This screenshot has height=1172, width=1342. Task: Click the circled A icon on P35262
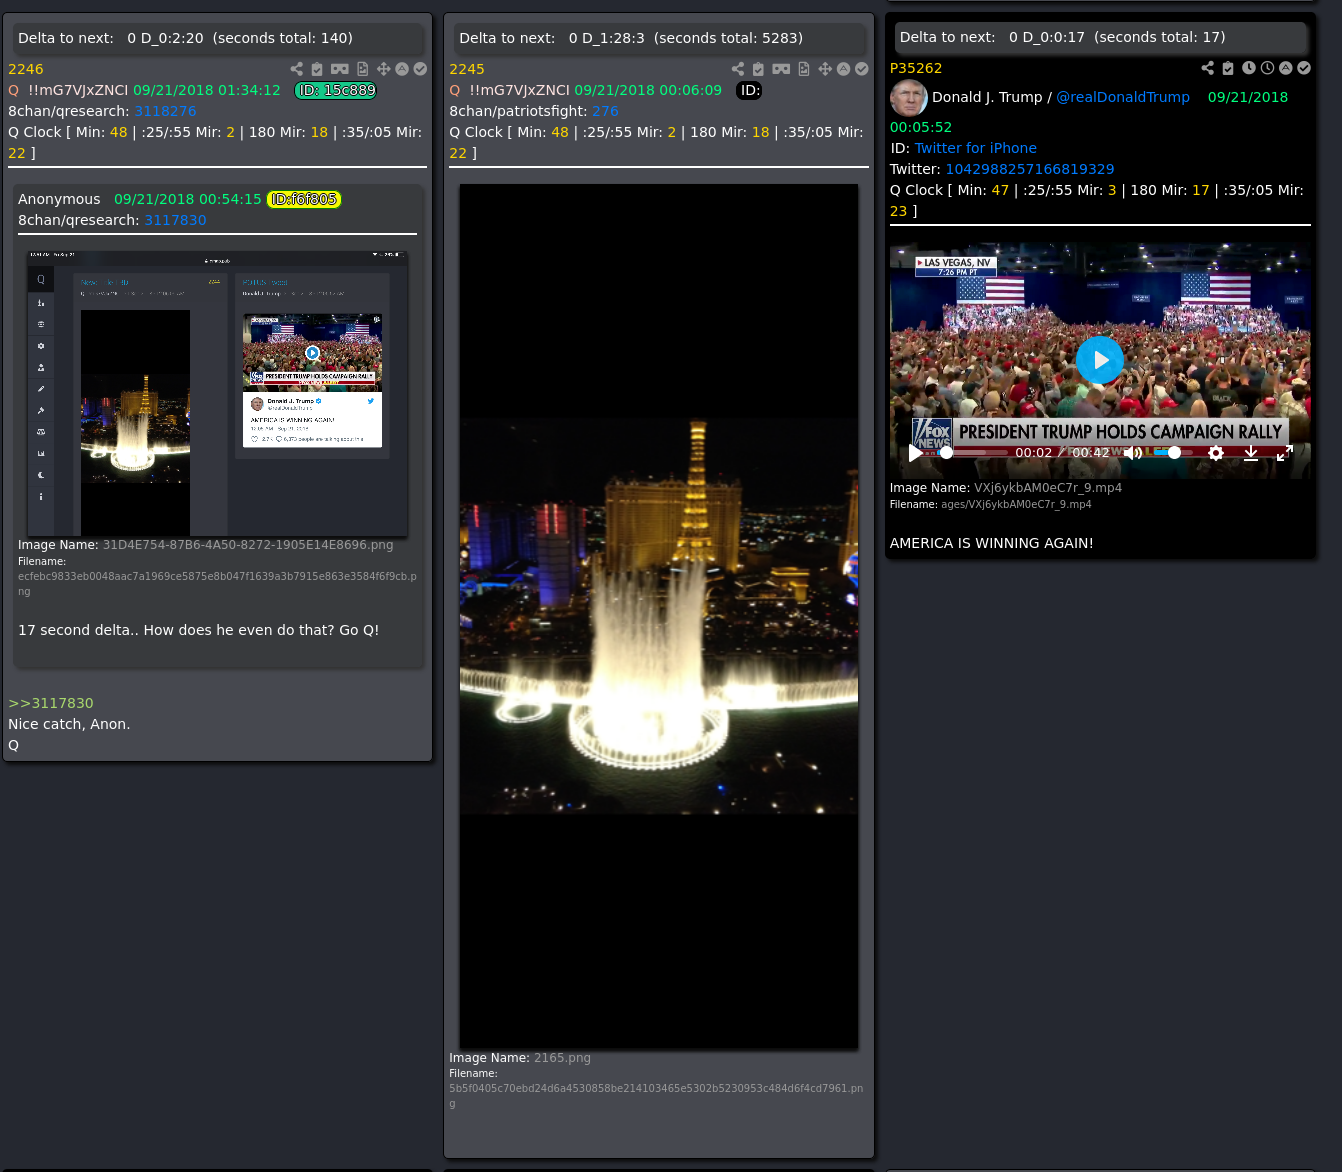point(1286,68)
